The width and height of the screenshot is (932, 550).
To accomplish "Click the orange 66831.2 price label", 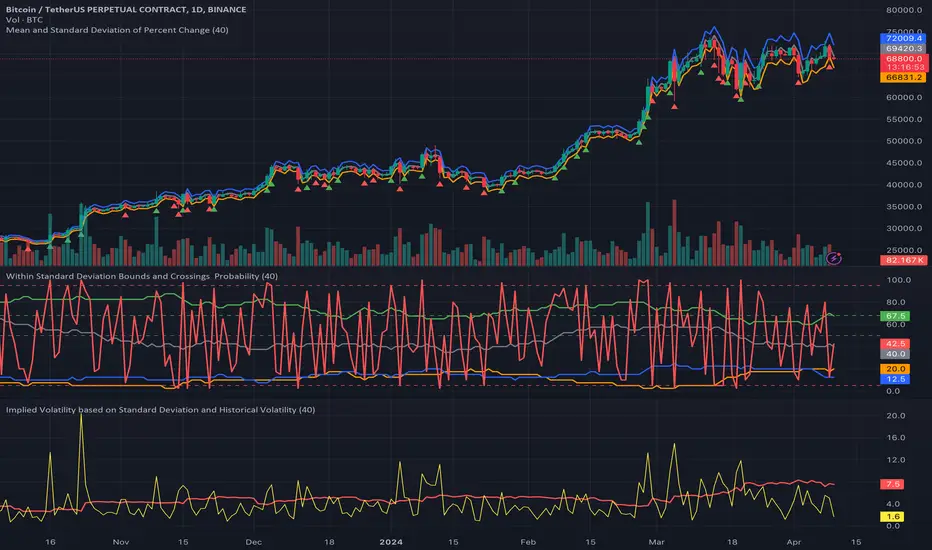I will 903,77.
